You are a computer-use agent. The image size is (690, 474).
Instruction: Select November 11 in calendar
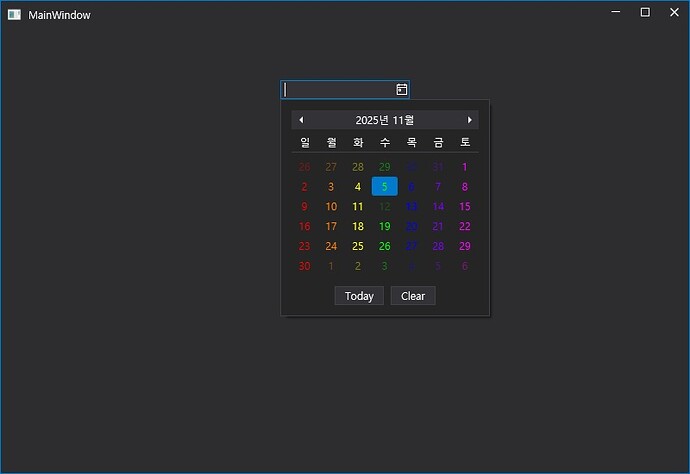pos(358,206)
